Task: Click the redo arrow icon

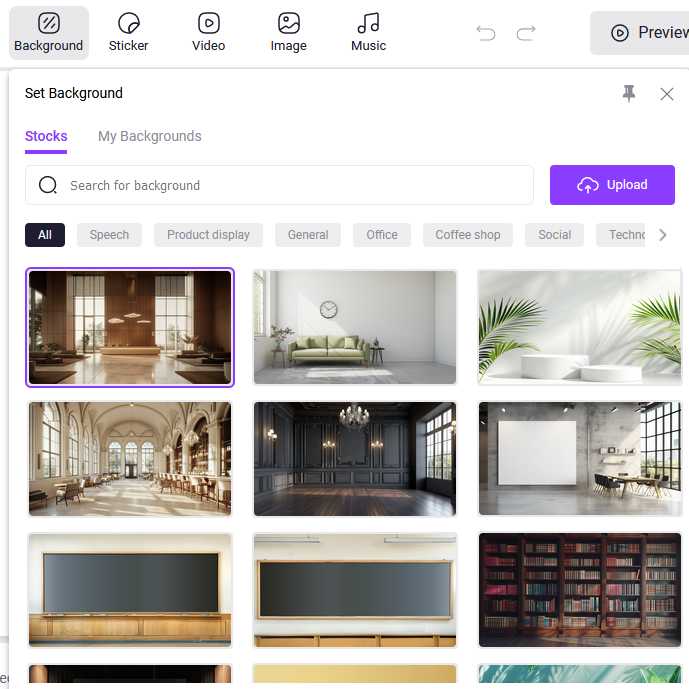Action: pyautogui.click(x=526, y=33)
